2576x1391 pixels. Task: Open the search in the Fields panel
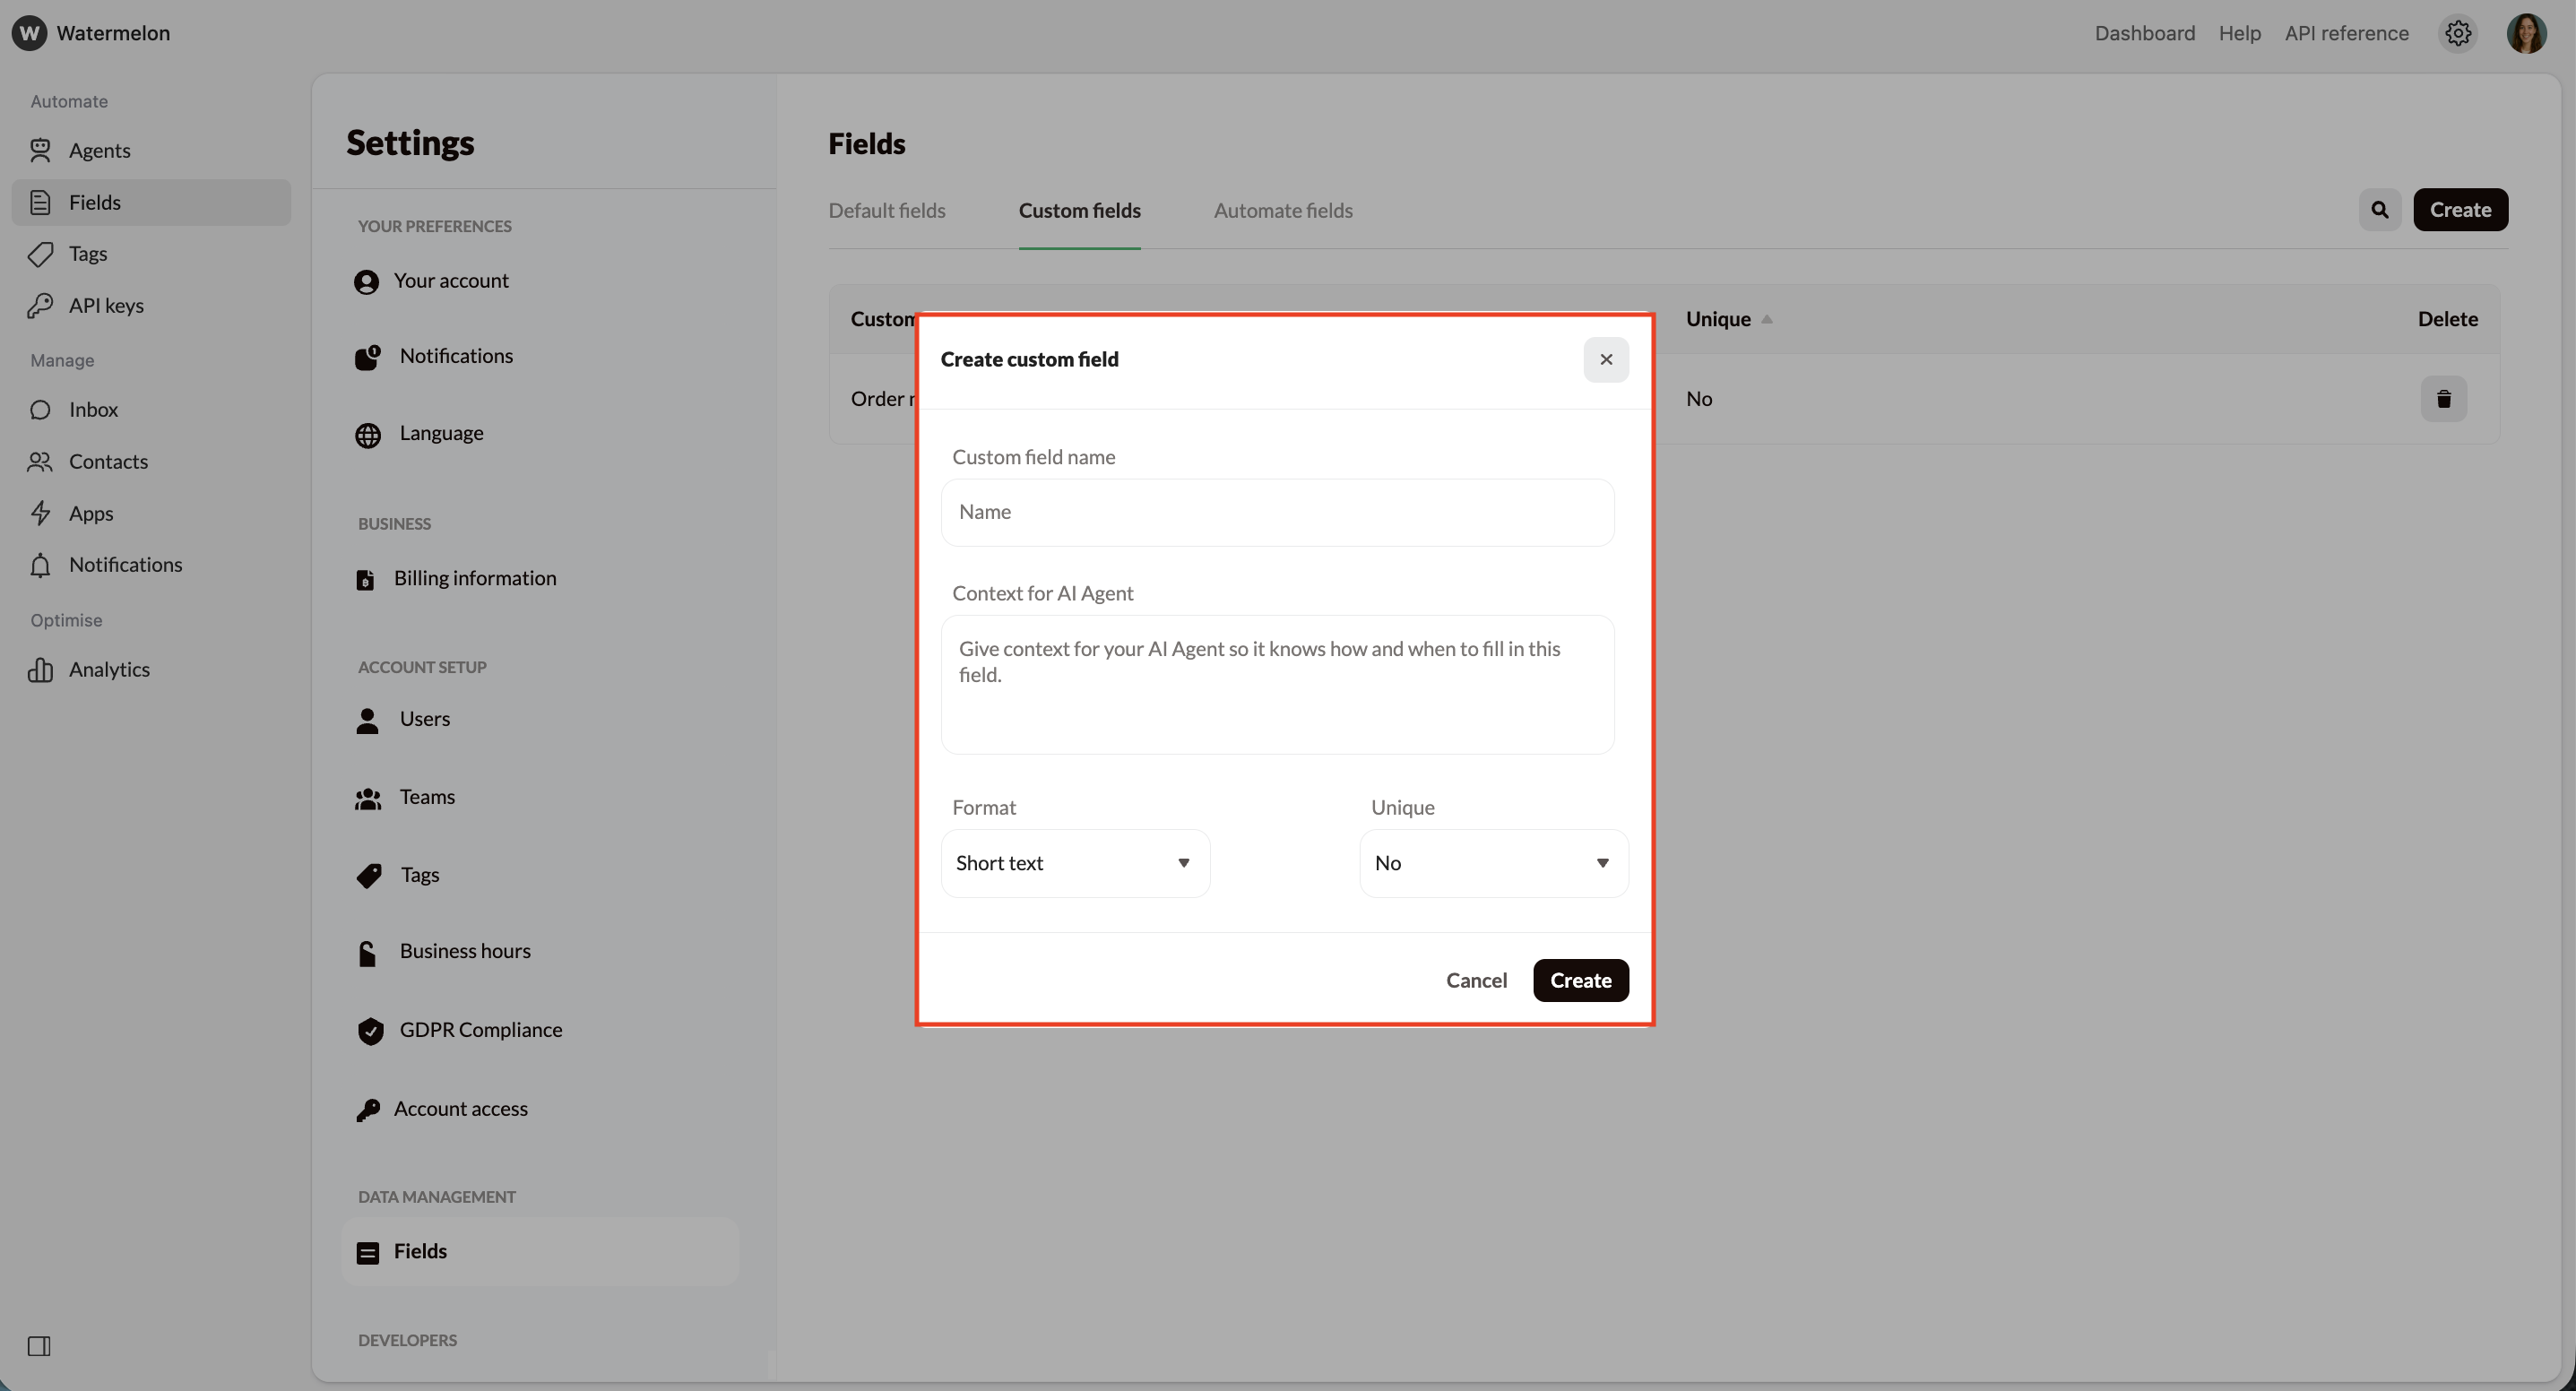2380,209
